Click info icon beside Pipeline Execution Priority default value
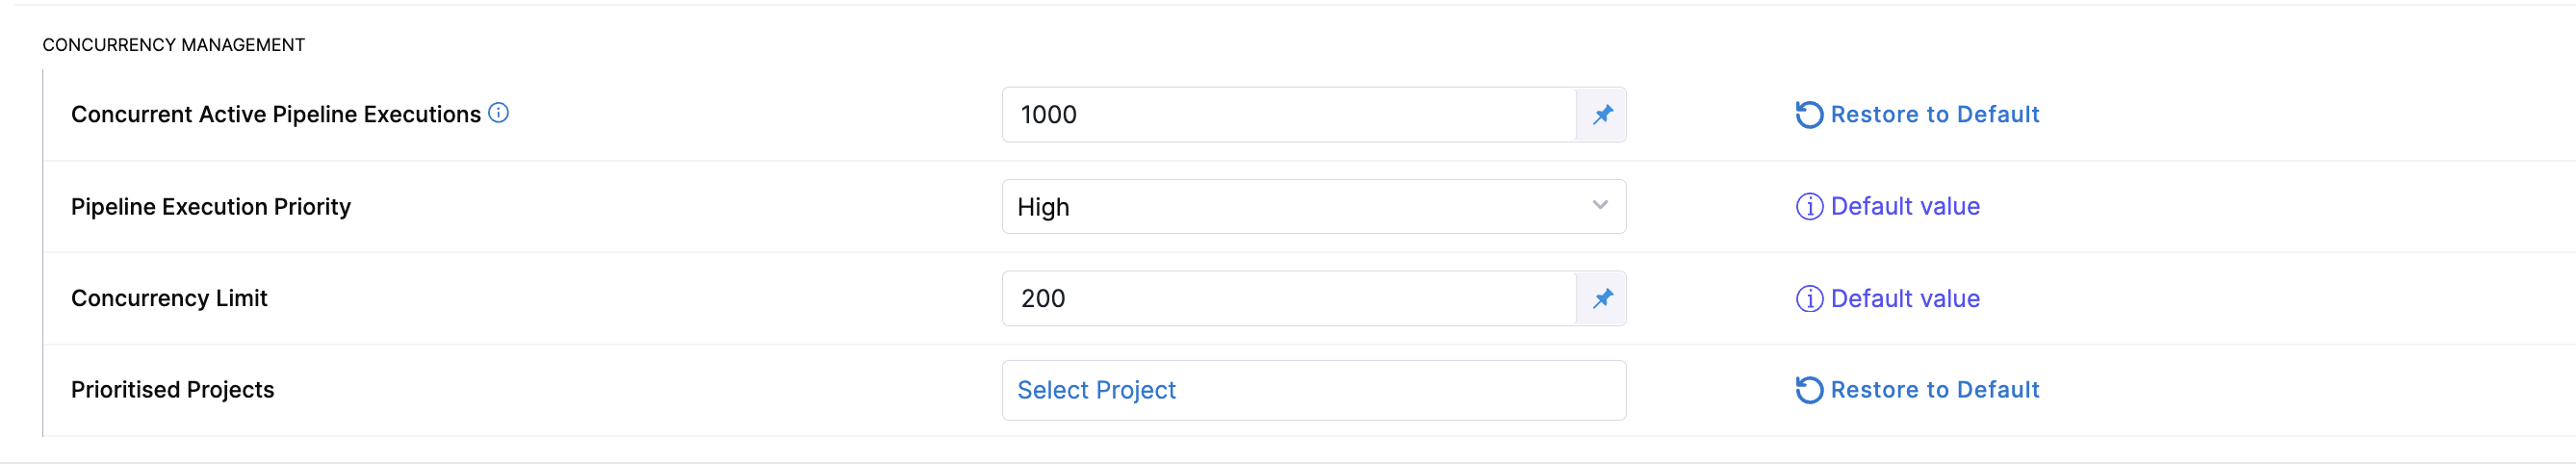 [x=1808, y=207]
